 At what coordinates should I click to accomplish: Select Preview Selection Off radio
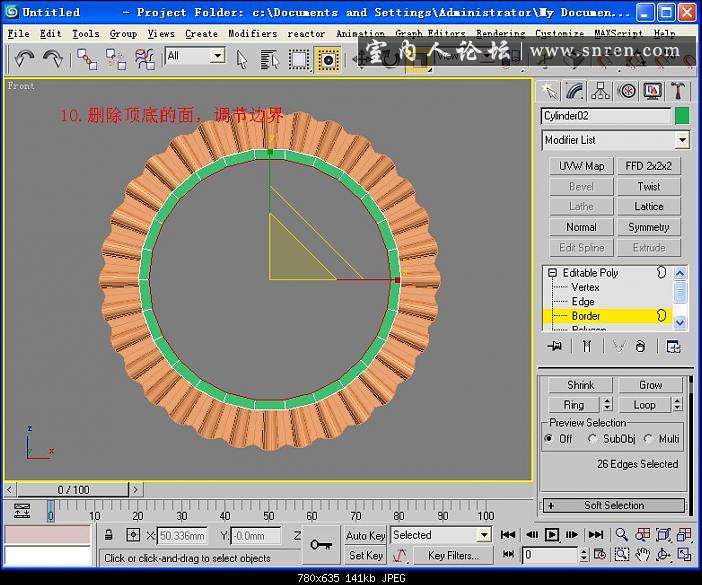(x=549, y=439)
